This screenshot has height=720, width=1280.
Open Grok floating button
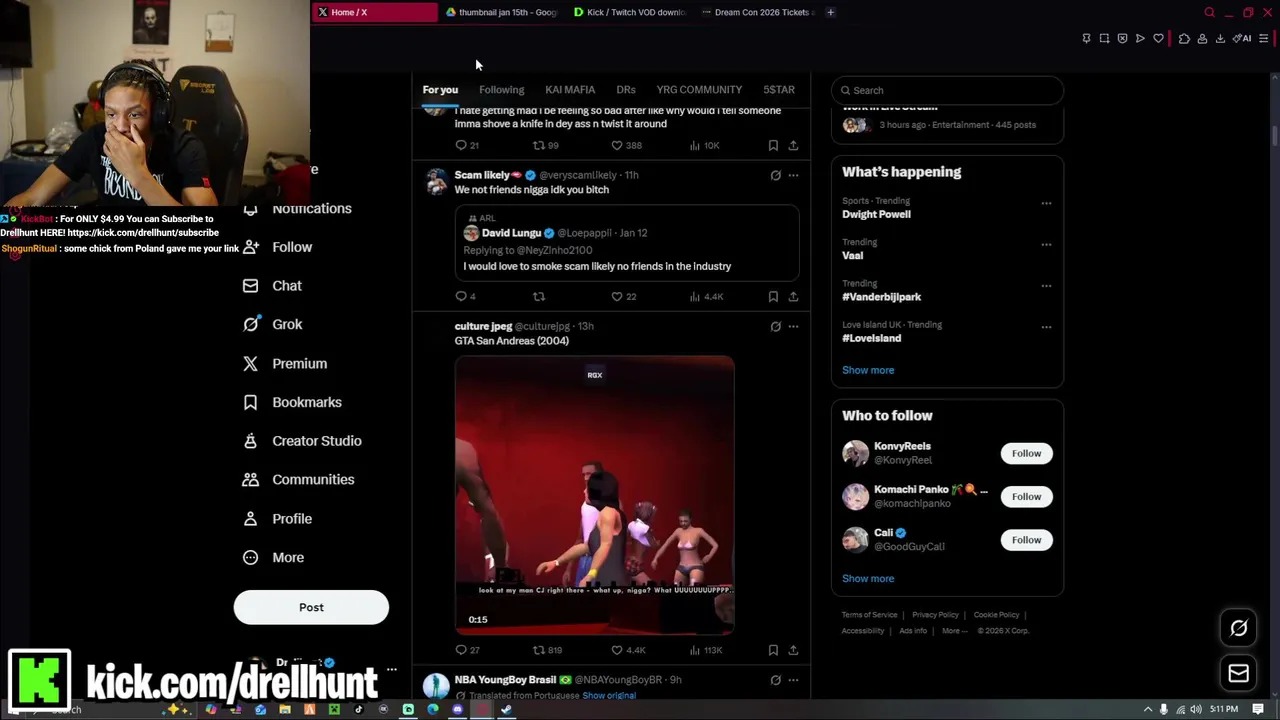point(1238,628)
